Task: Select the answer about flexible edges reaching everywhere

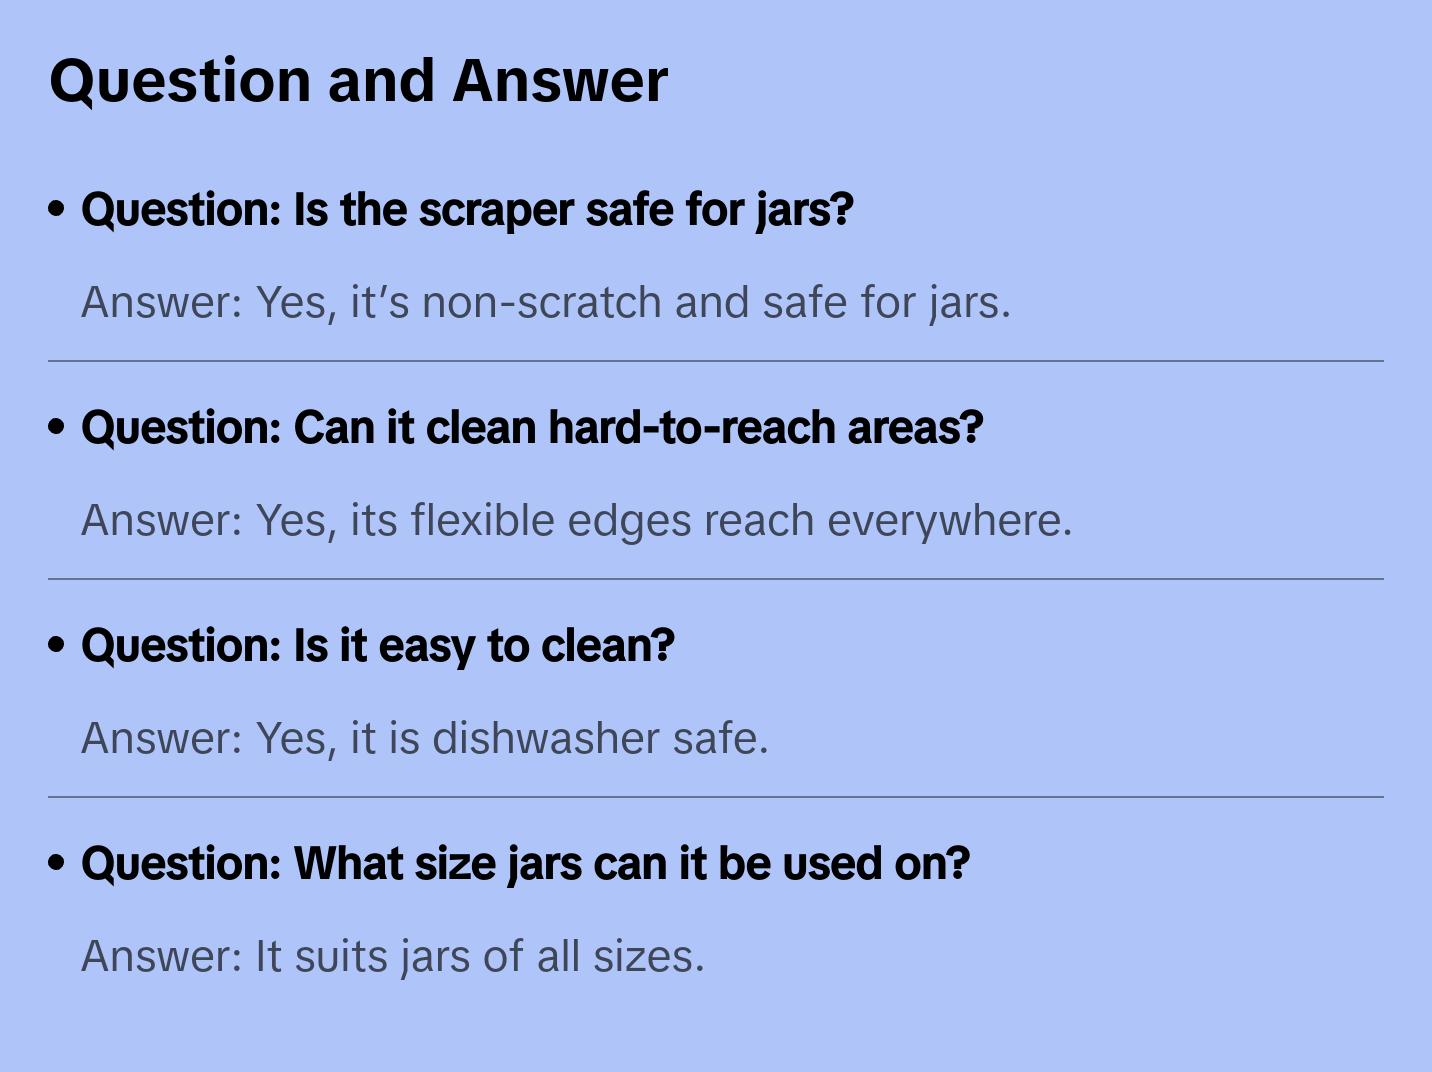Action: click(x=576, y=520)
